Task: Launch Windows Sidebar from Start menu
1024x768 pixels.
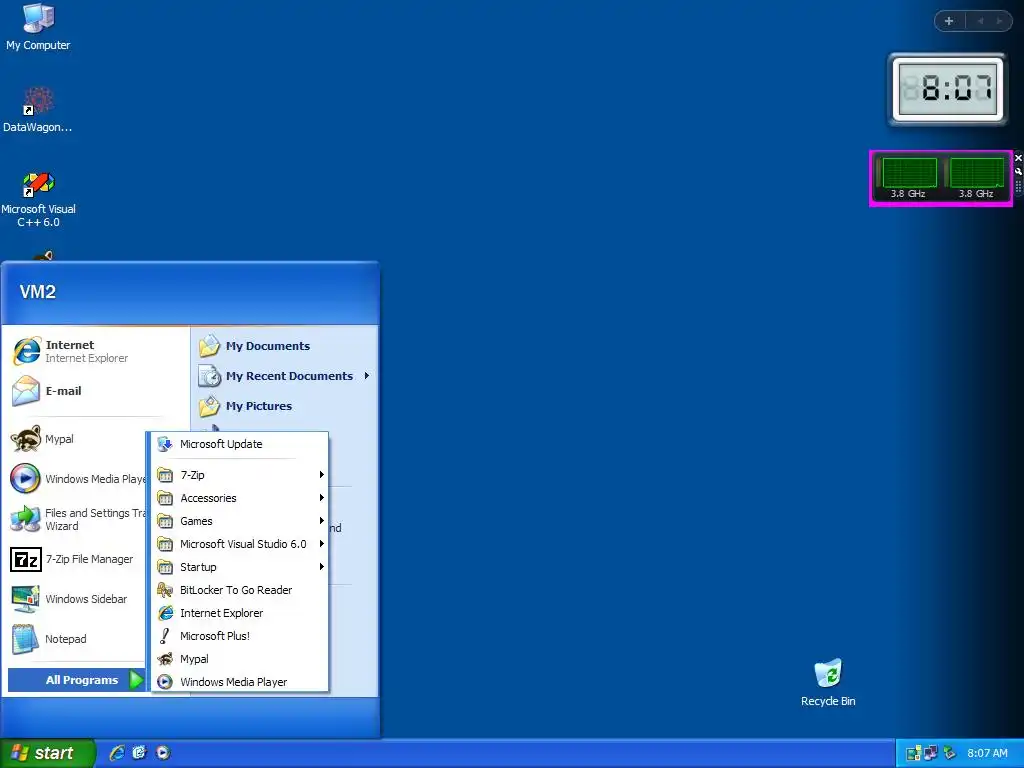Action: (x=77, y=599)
